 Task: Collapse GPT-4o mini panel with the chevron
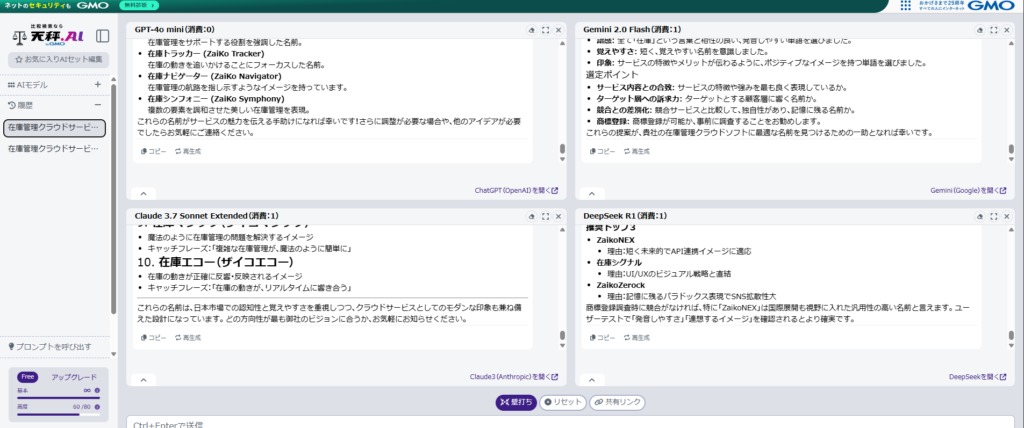click(144, 193)
